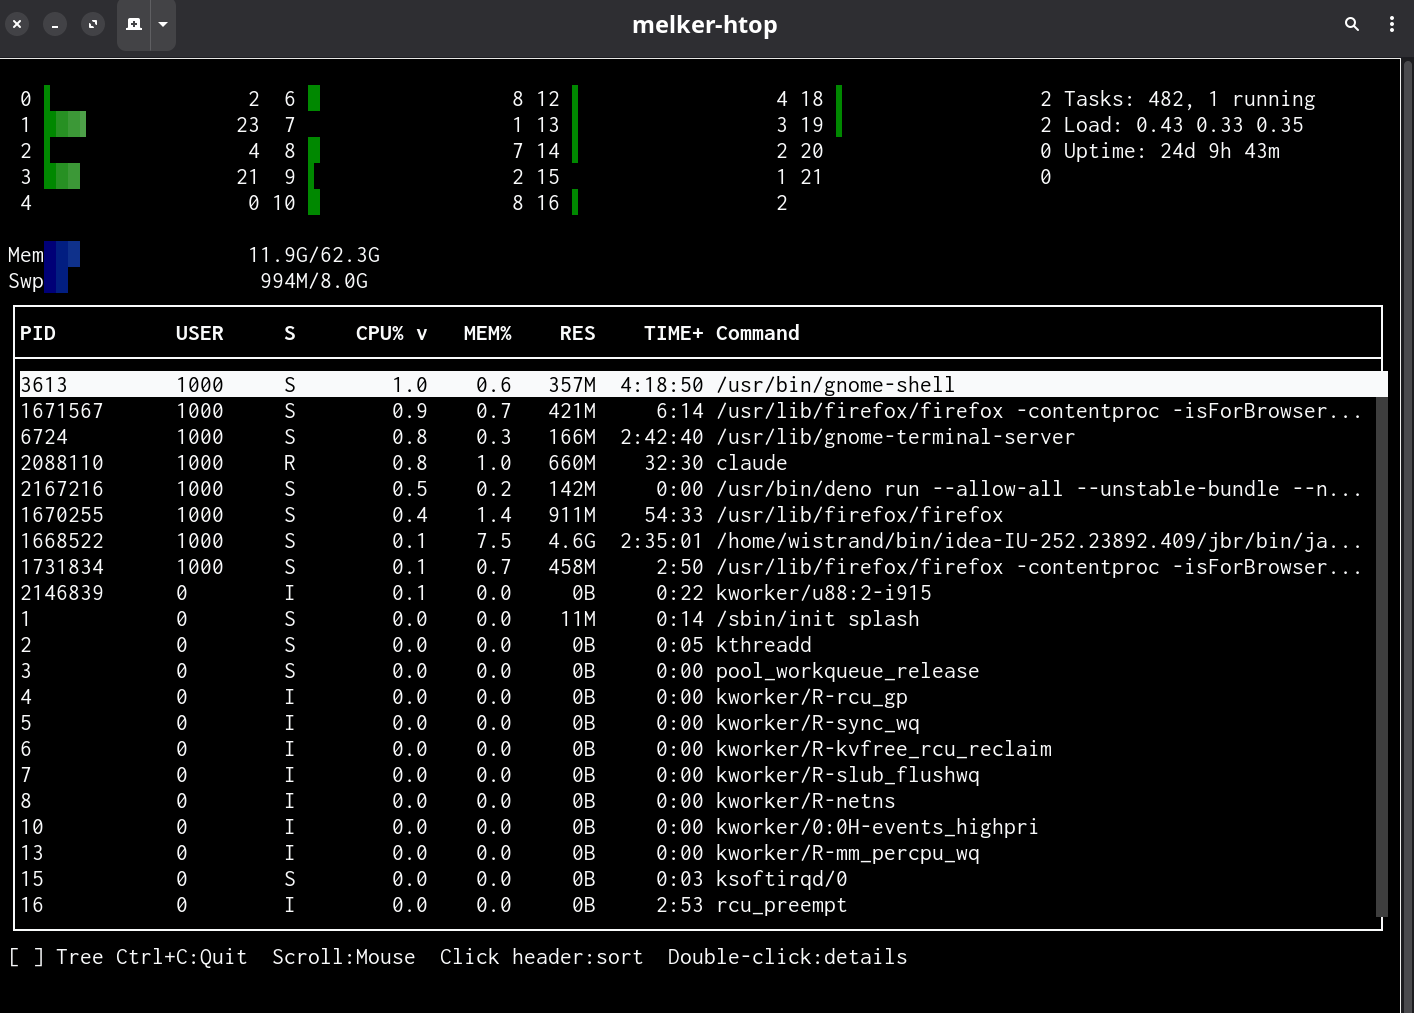This screenshot has height=1013, width=1414.
Task: Sort processes by the S state header
Action: 289,333
